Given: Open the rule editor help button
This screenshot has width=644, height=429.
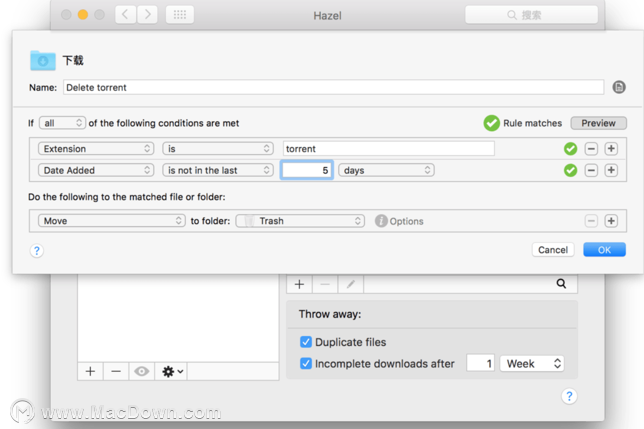Looking at the screenshot, I should (37, 250).
